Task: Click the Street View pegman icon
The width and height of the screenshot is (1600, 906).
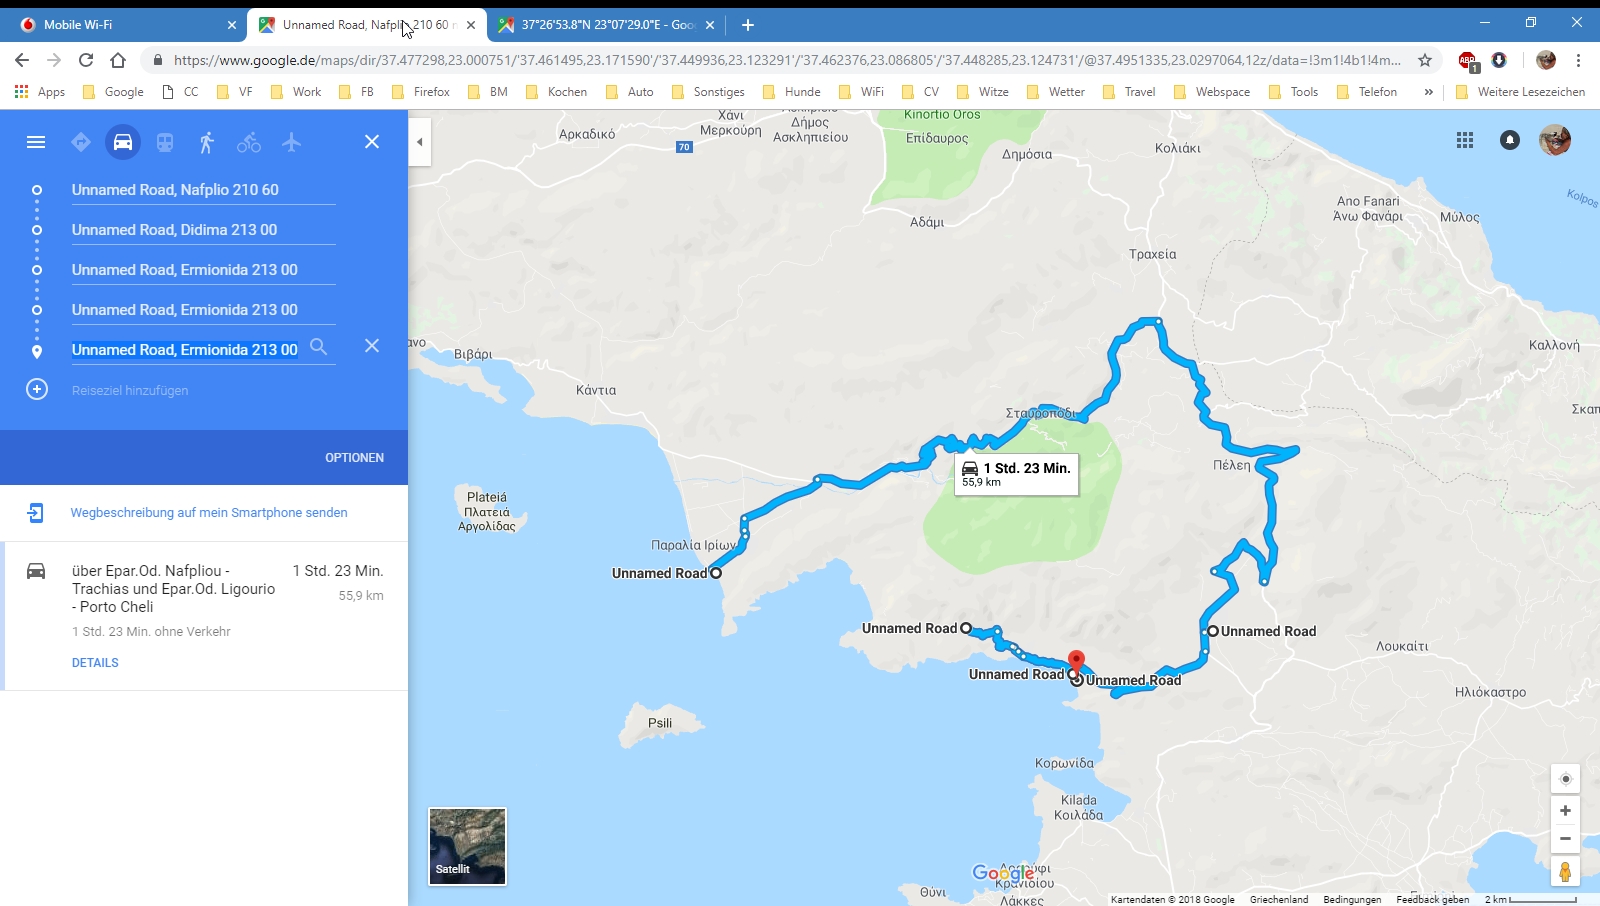Action: (x=1565, y=871)
